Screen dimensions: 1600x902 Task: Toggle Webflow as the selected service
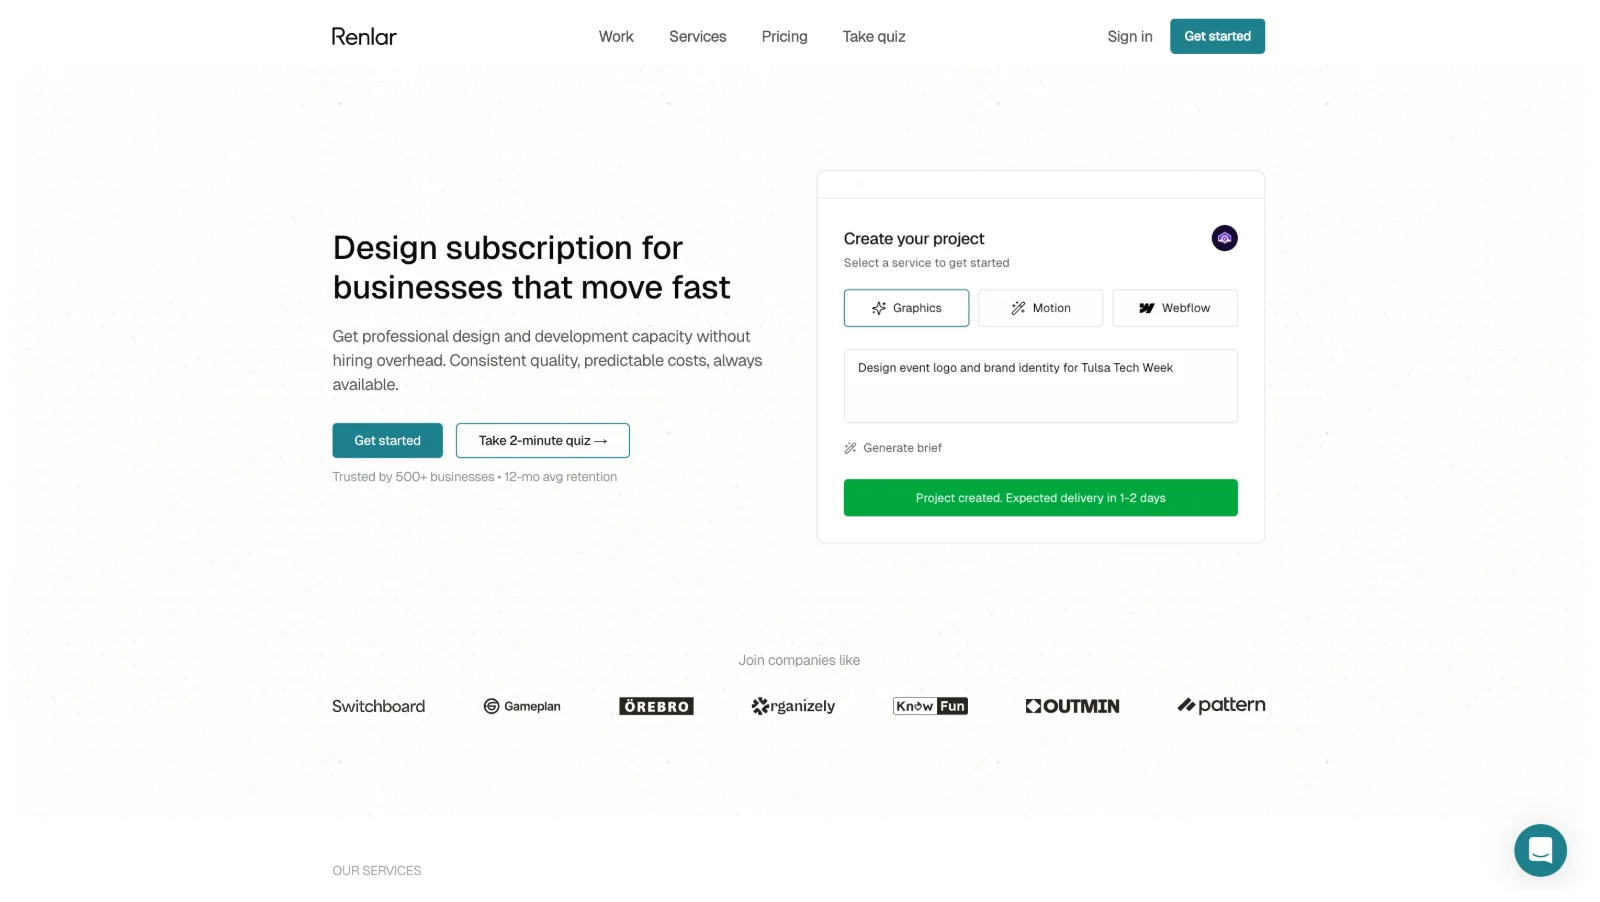(x=1175, y=308)
